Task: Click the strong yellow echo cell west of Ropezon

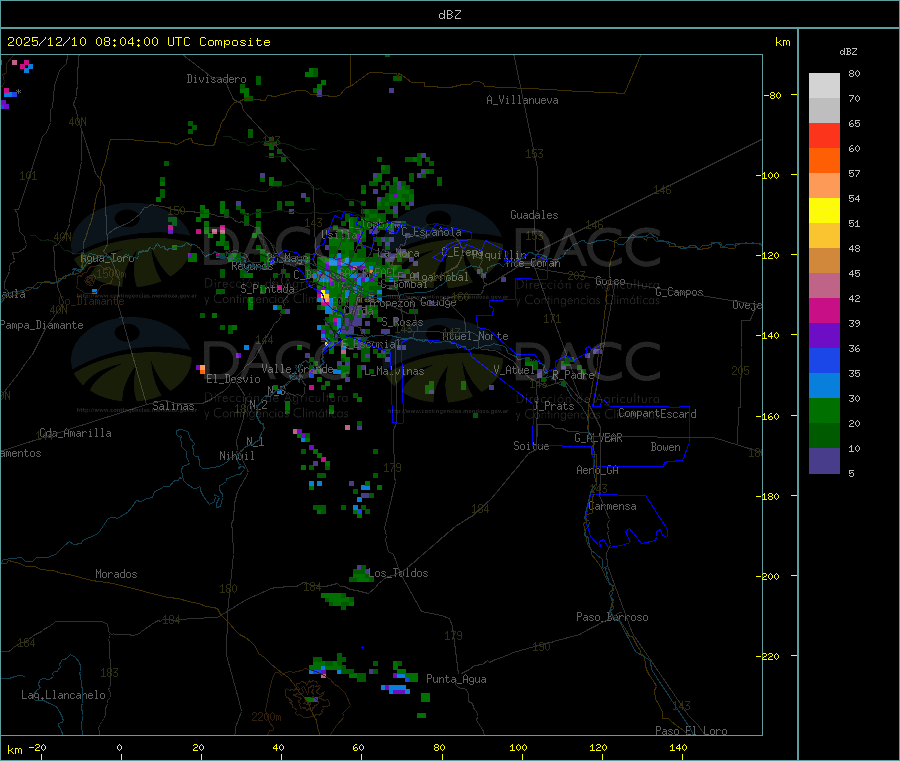Action: (x=324, y=297)
